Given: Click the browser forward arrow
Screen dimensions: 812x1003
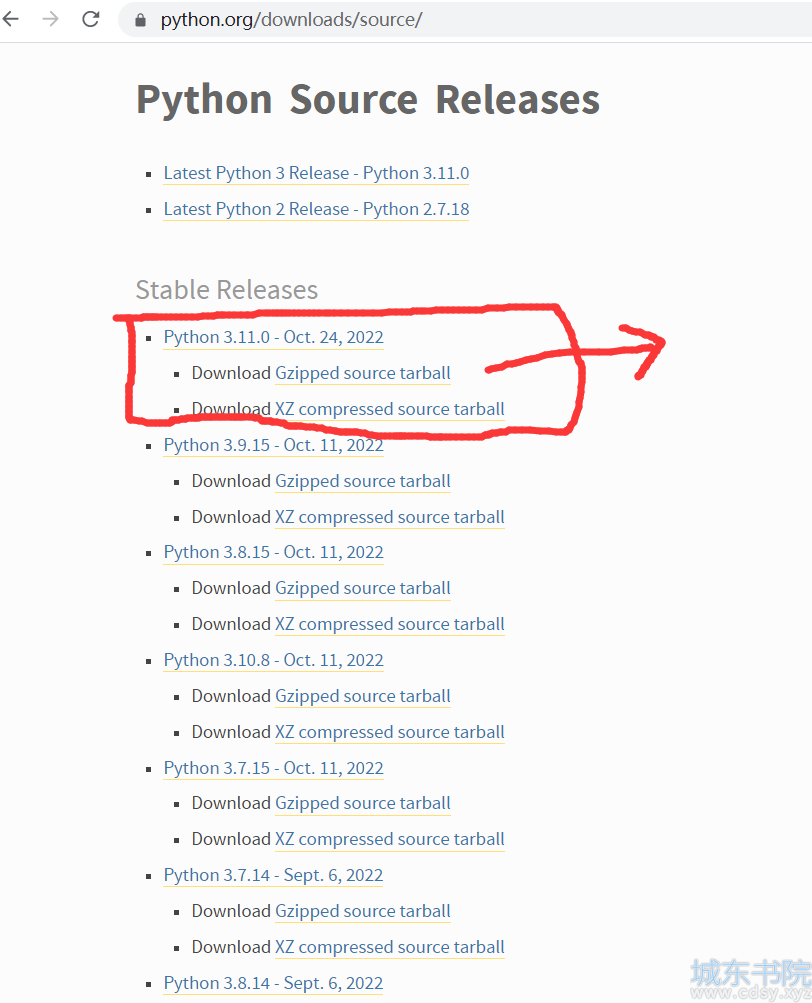Looking at the screenshot, I should [x=50, y=19].
